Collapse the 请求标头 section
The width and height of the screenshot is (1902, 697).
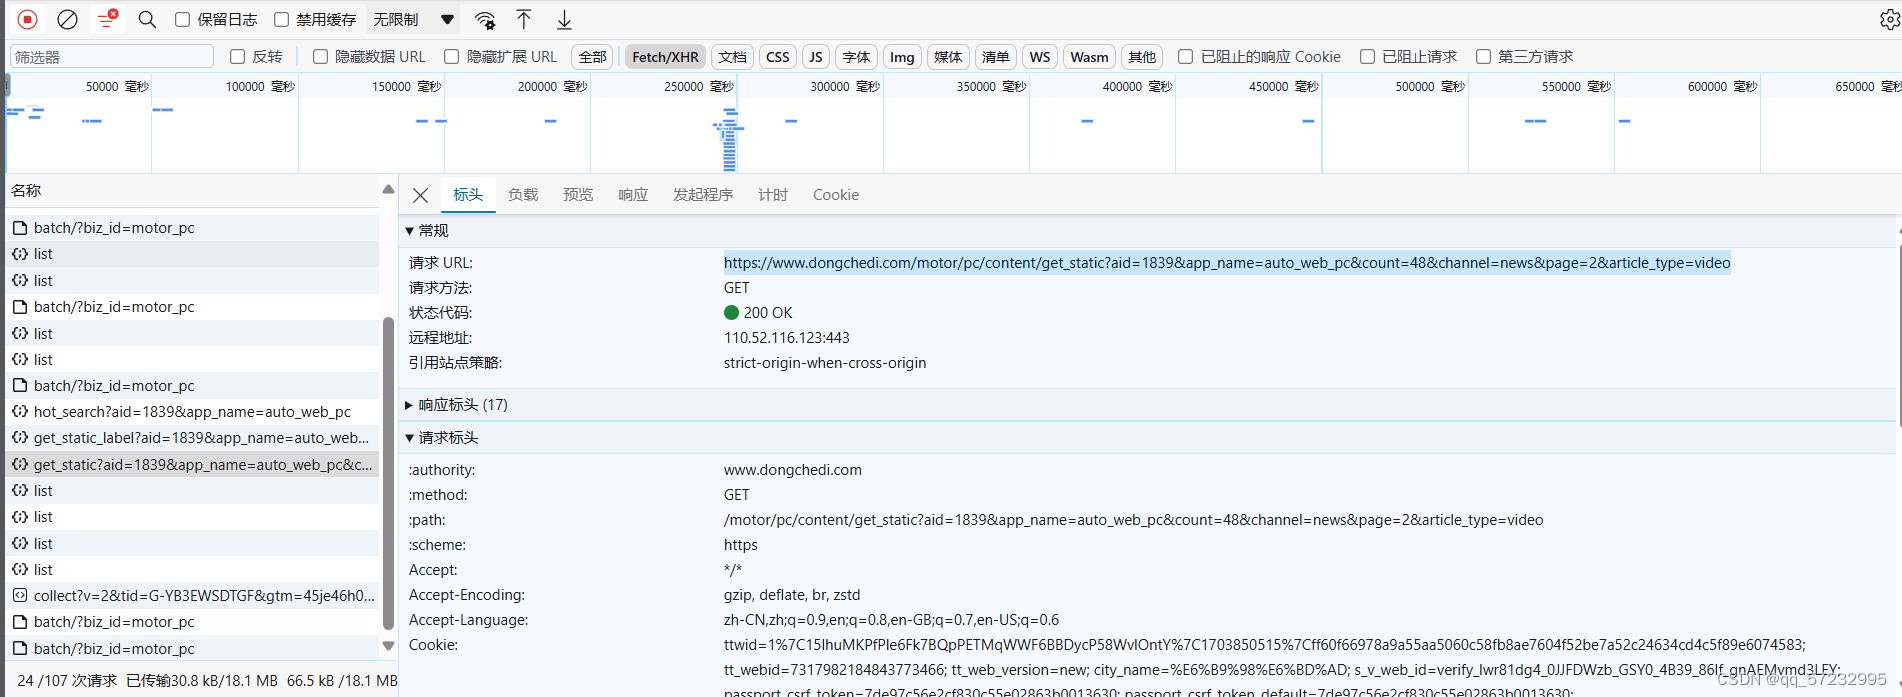(409, 438)
